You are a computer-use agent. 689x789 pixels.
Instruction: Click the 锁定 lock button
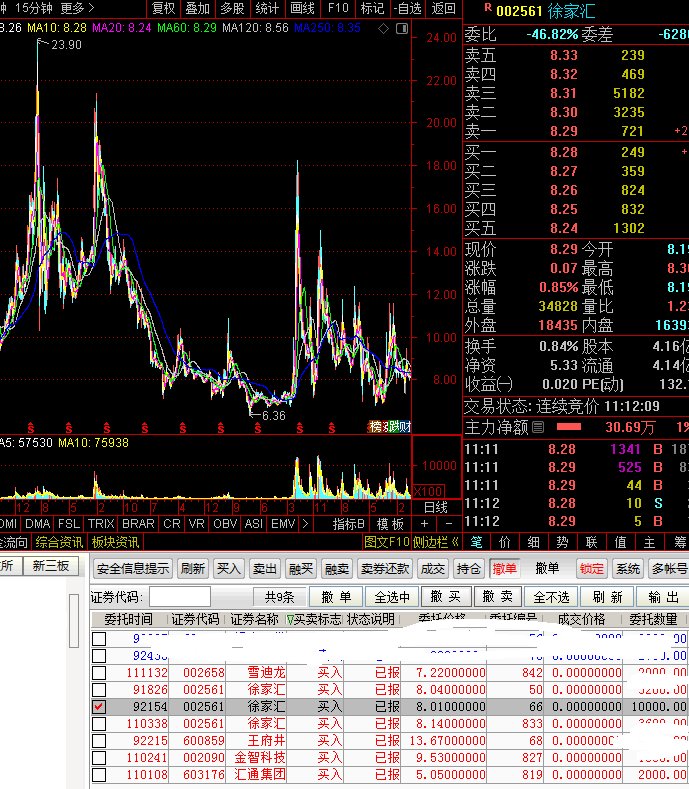[x=591, y=569]
